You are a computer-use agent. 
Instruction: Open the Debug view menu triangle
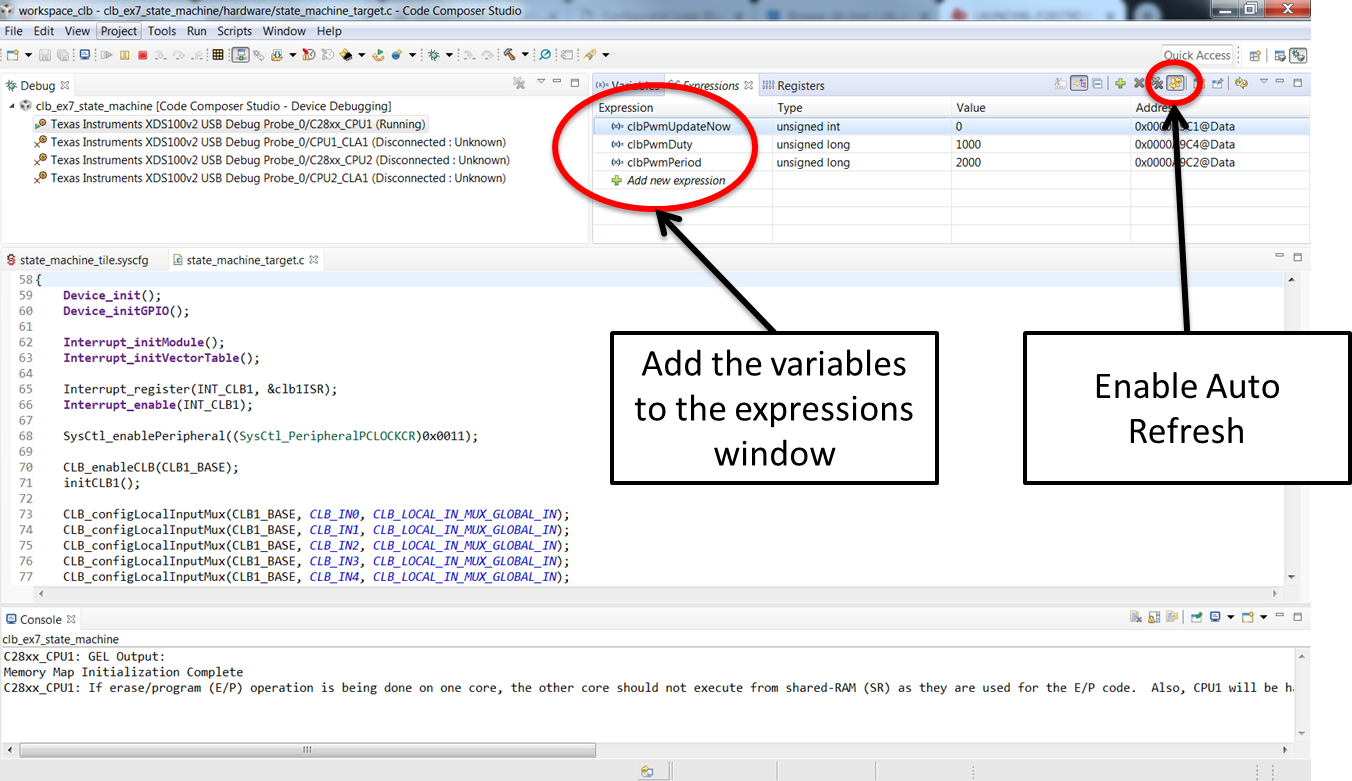point(541,82)
